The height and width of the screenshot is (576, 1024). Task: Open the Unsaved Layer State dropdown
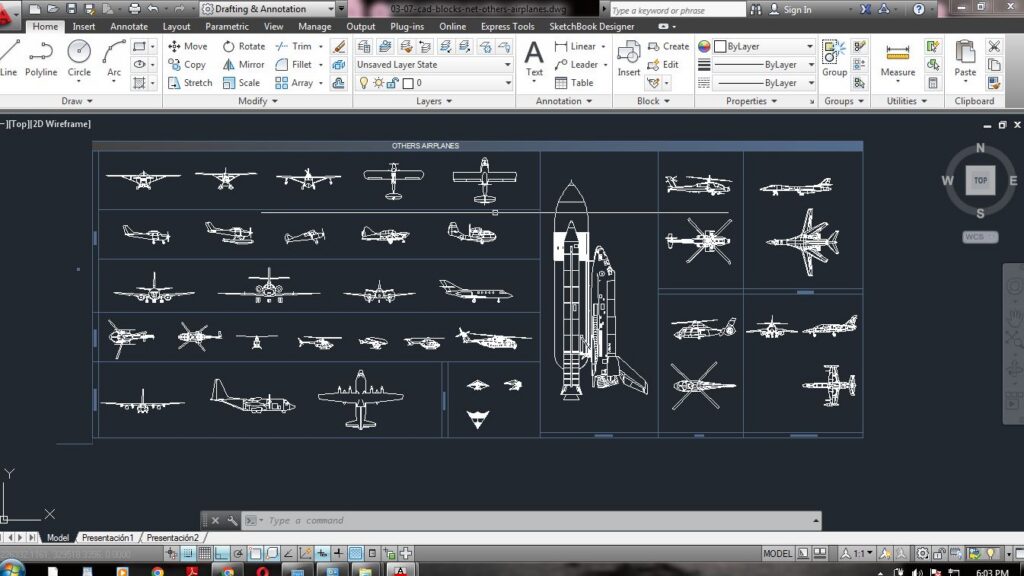434,65
